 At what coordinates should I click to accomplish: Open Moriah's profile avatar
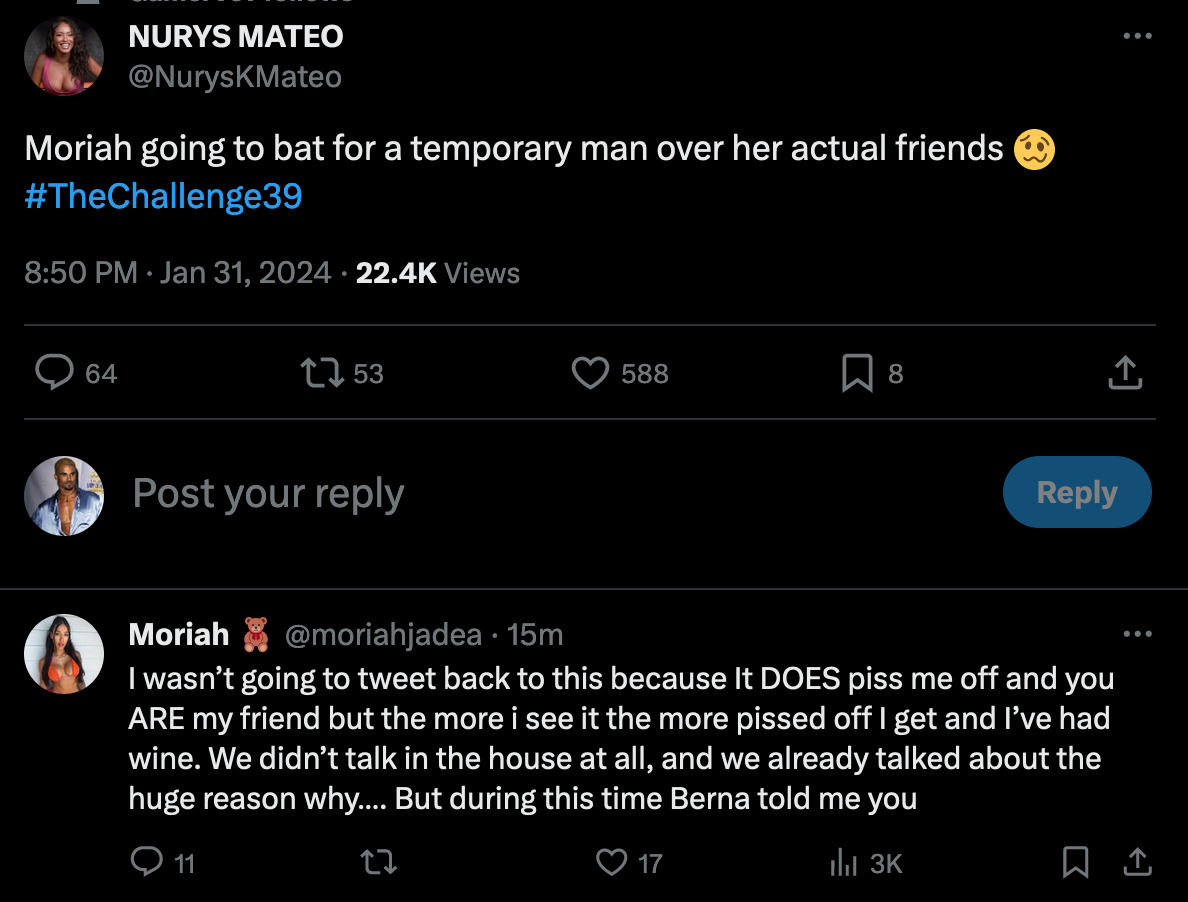64,654
